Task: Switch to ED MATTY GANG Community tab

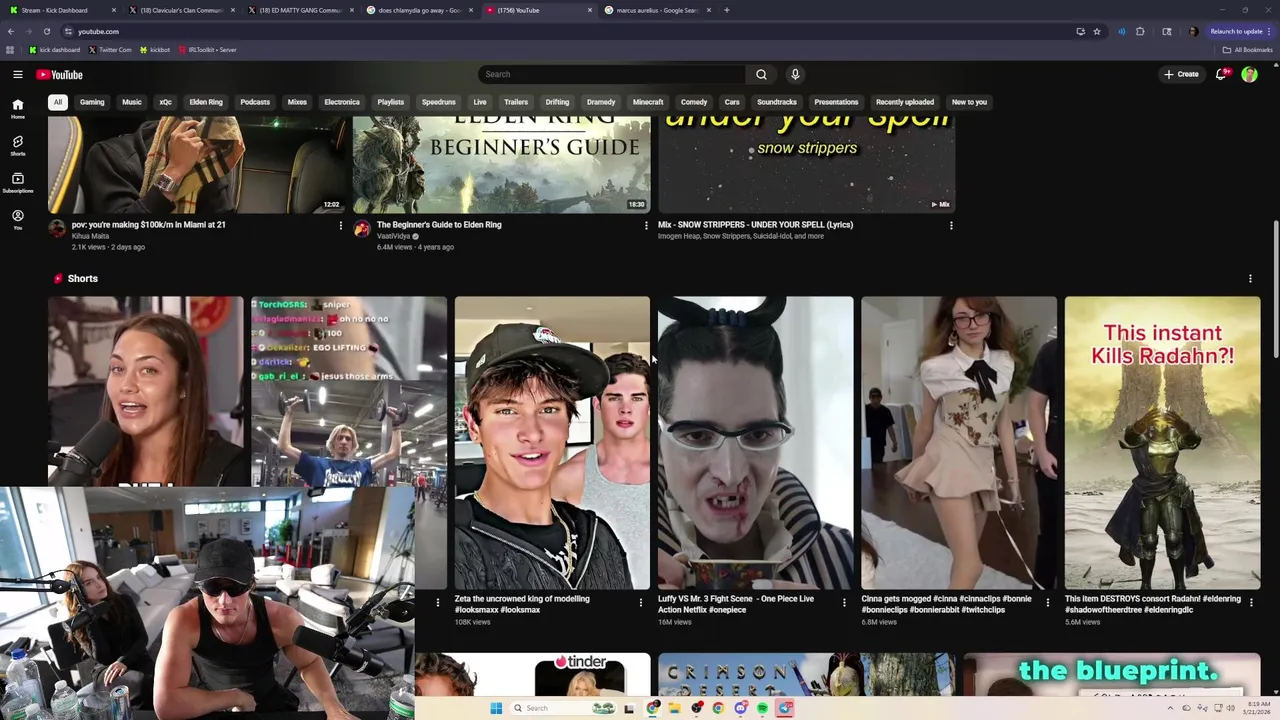Action: (x=299, y=10)
